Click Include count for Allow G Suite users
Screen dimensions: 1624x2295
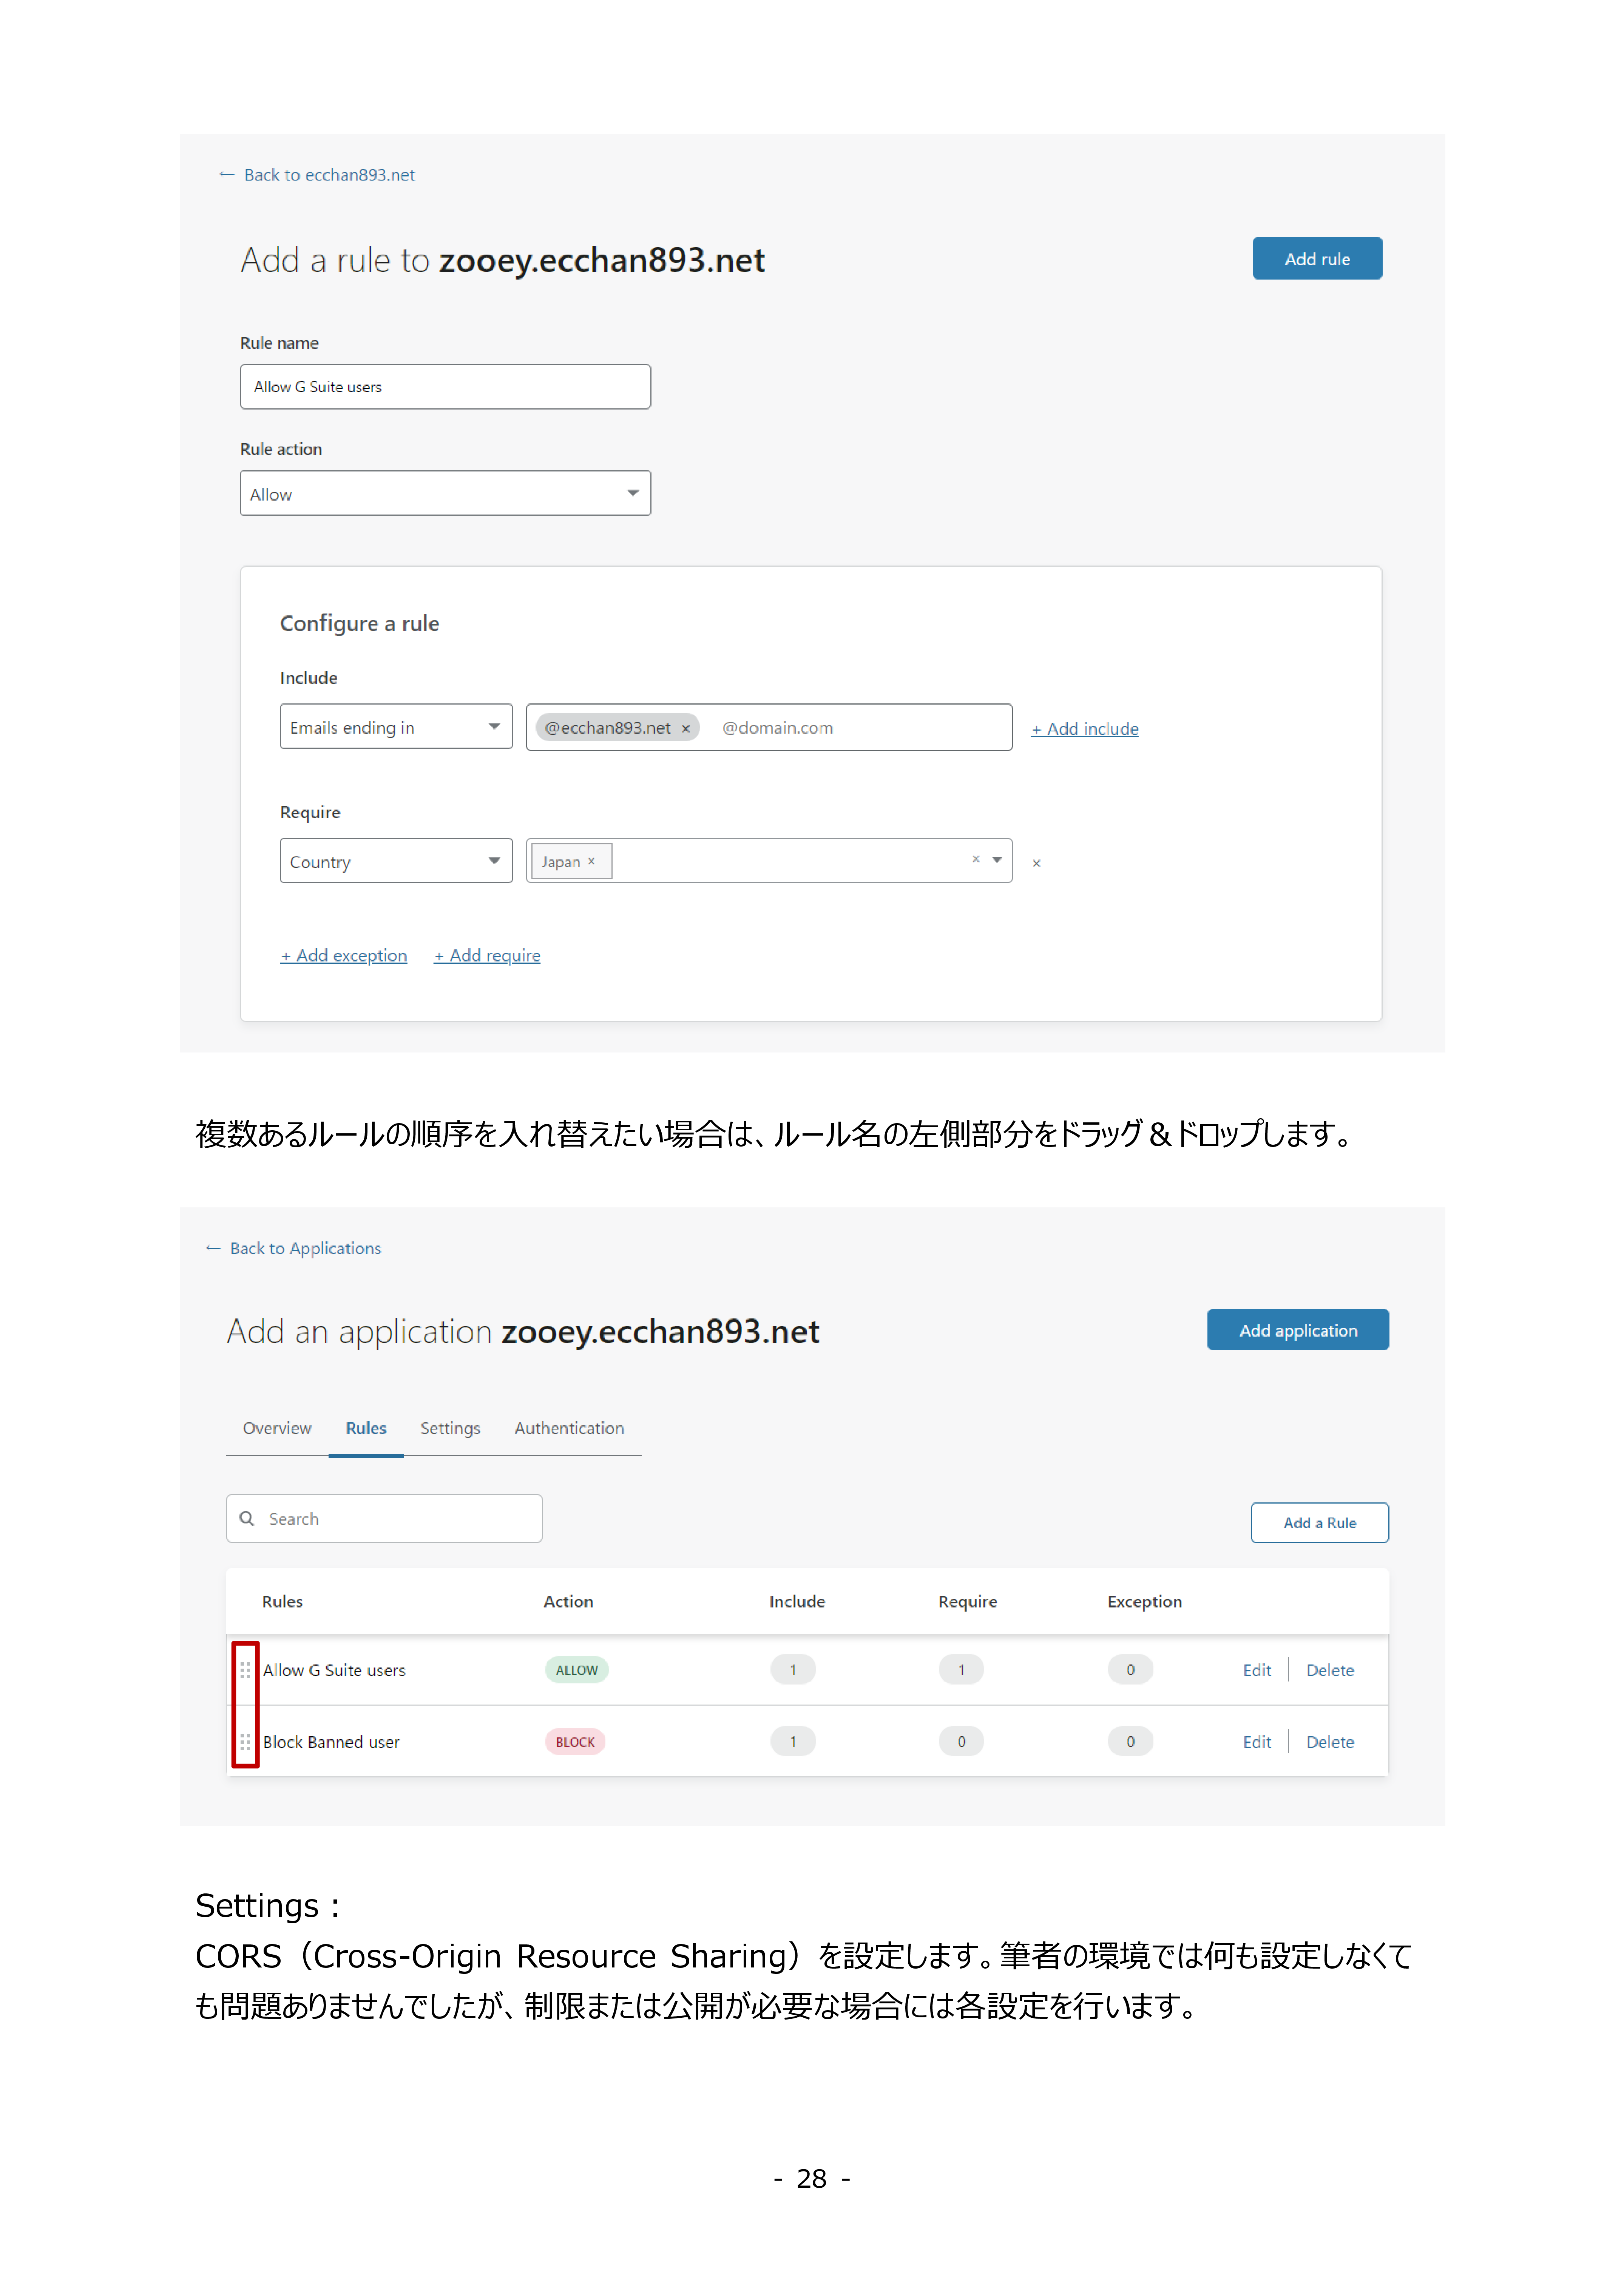793,1670
